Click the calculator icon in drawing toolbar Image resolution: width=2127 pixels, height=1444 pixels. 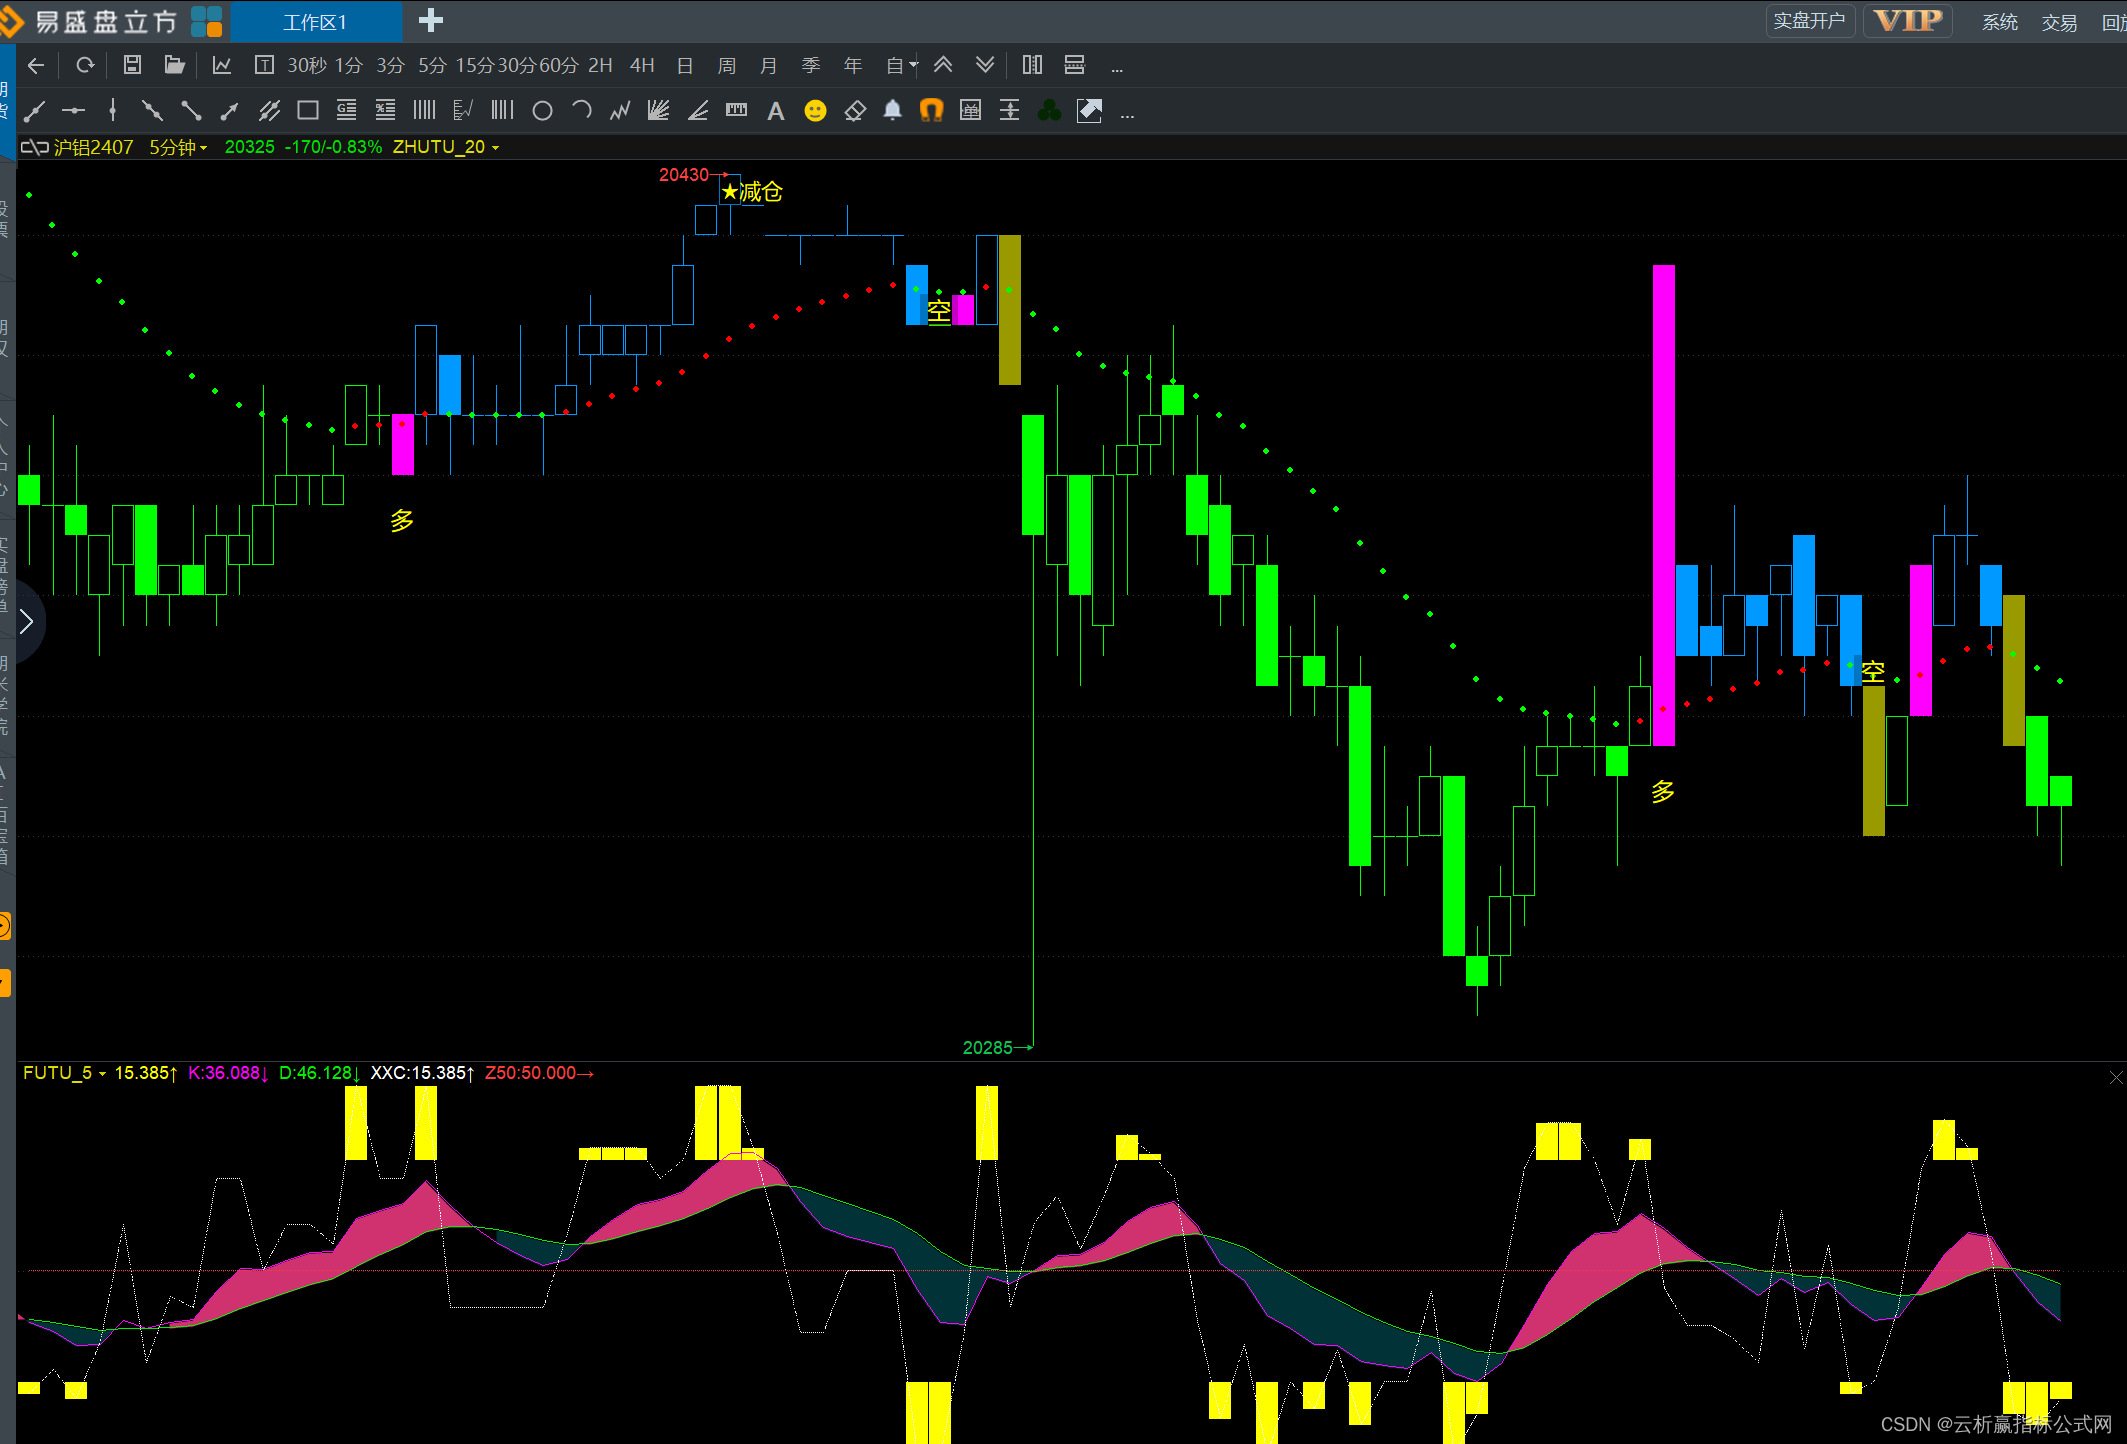coord(970,111)
